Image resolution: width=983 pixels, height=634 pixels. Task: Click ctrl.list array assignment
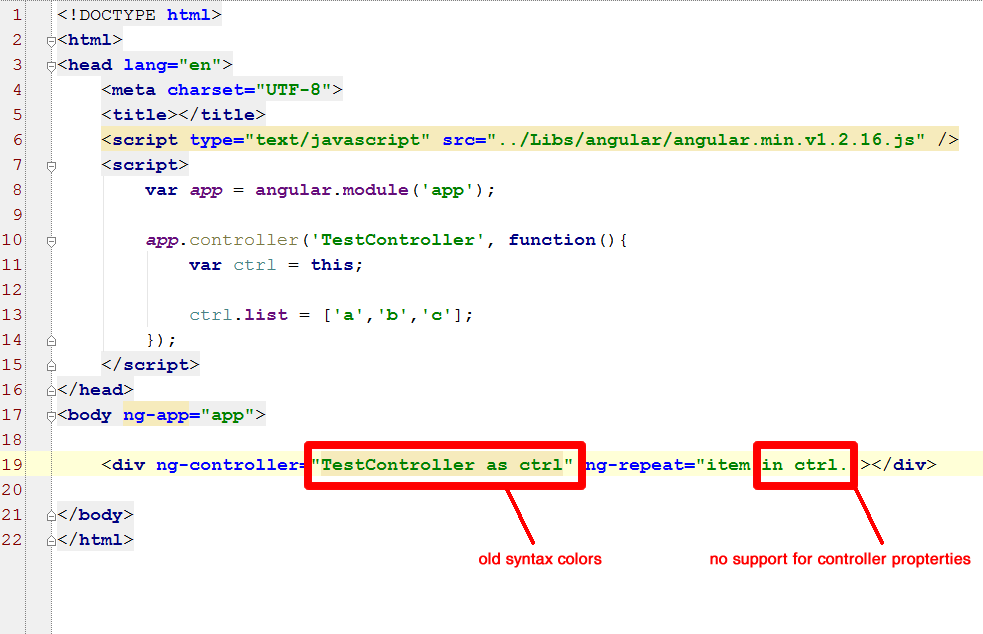coord(331,315)
